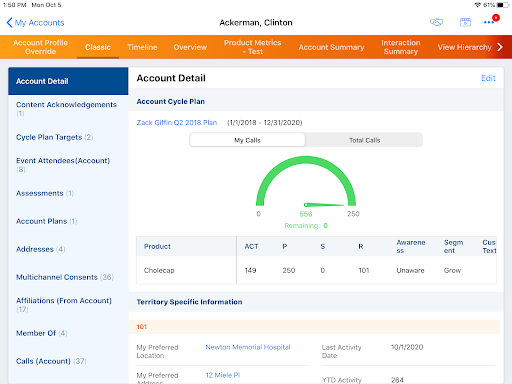Viewport: 512px width, 384px height.
Task: Tap the Segment column header
Action: pyautogui.click(x=453, y=246)
